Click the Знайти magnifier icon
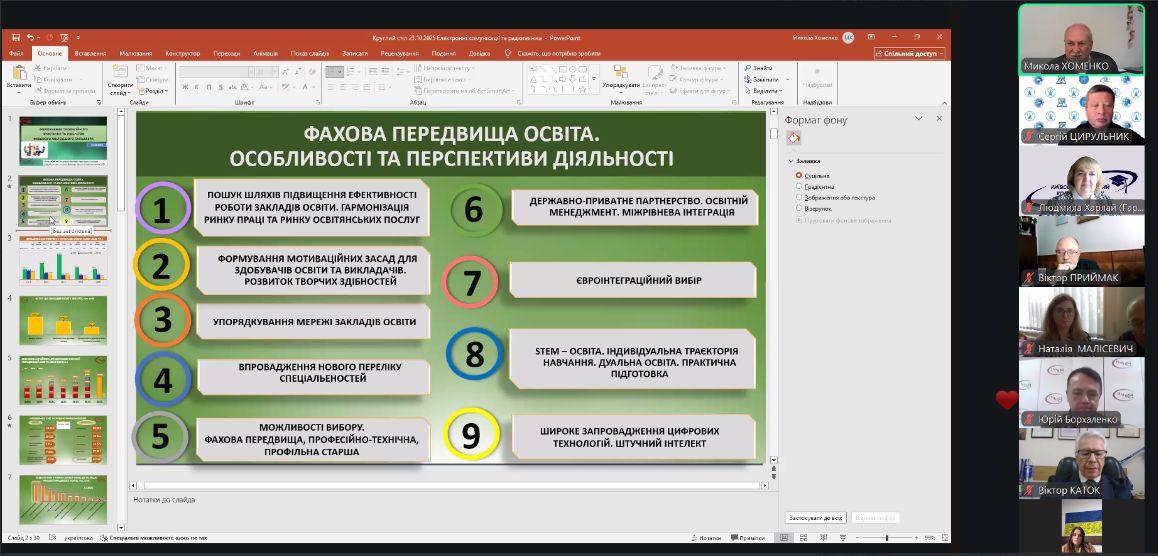The image size is (1158, 556). coord(749,68)
